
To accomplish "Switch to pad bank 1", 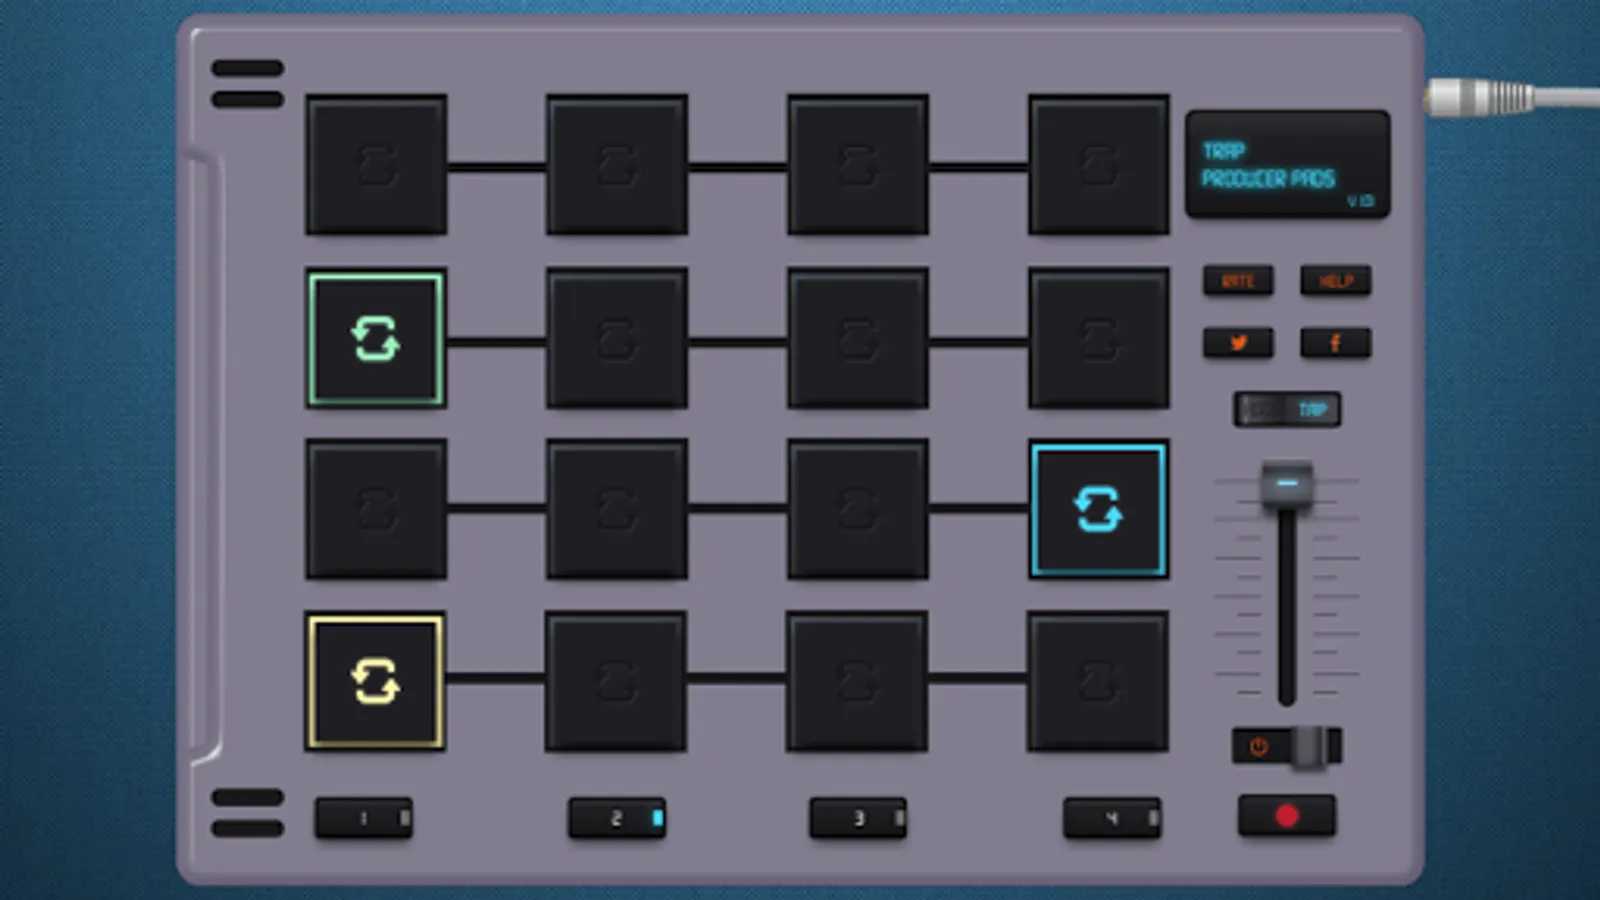I will 364,818.
